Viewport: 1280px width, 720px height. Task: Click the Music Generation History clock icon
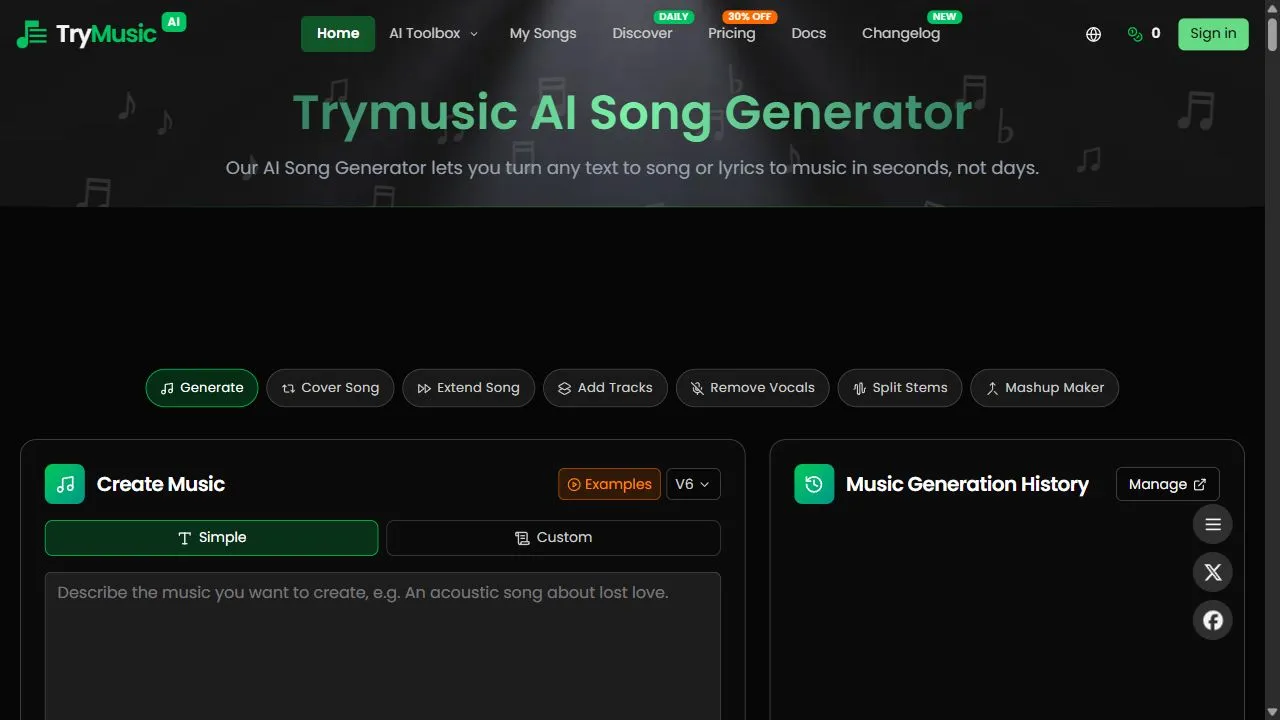(x=814, y=484)
